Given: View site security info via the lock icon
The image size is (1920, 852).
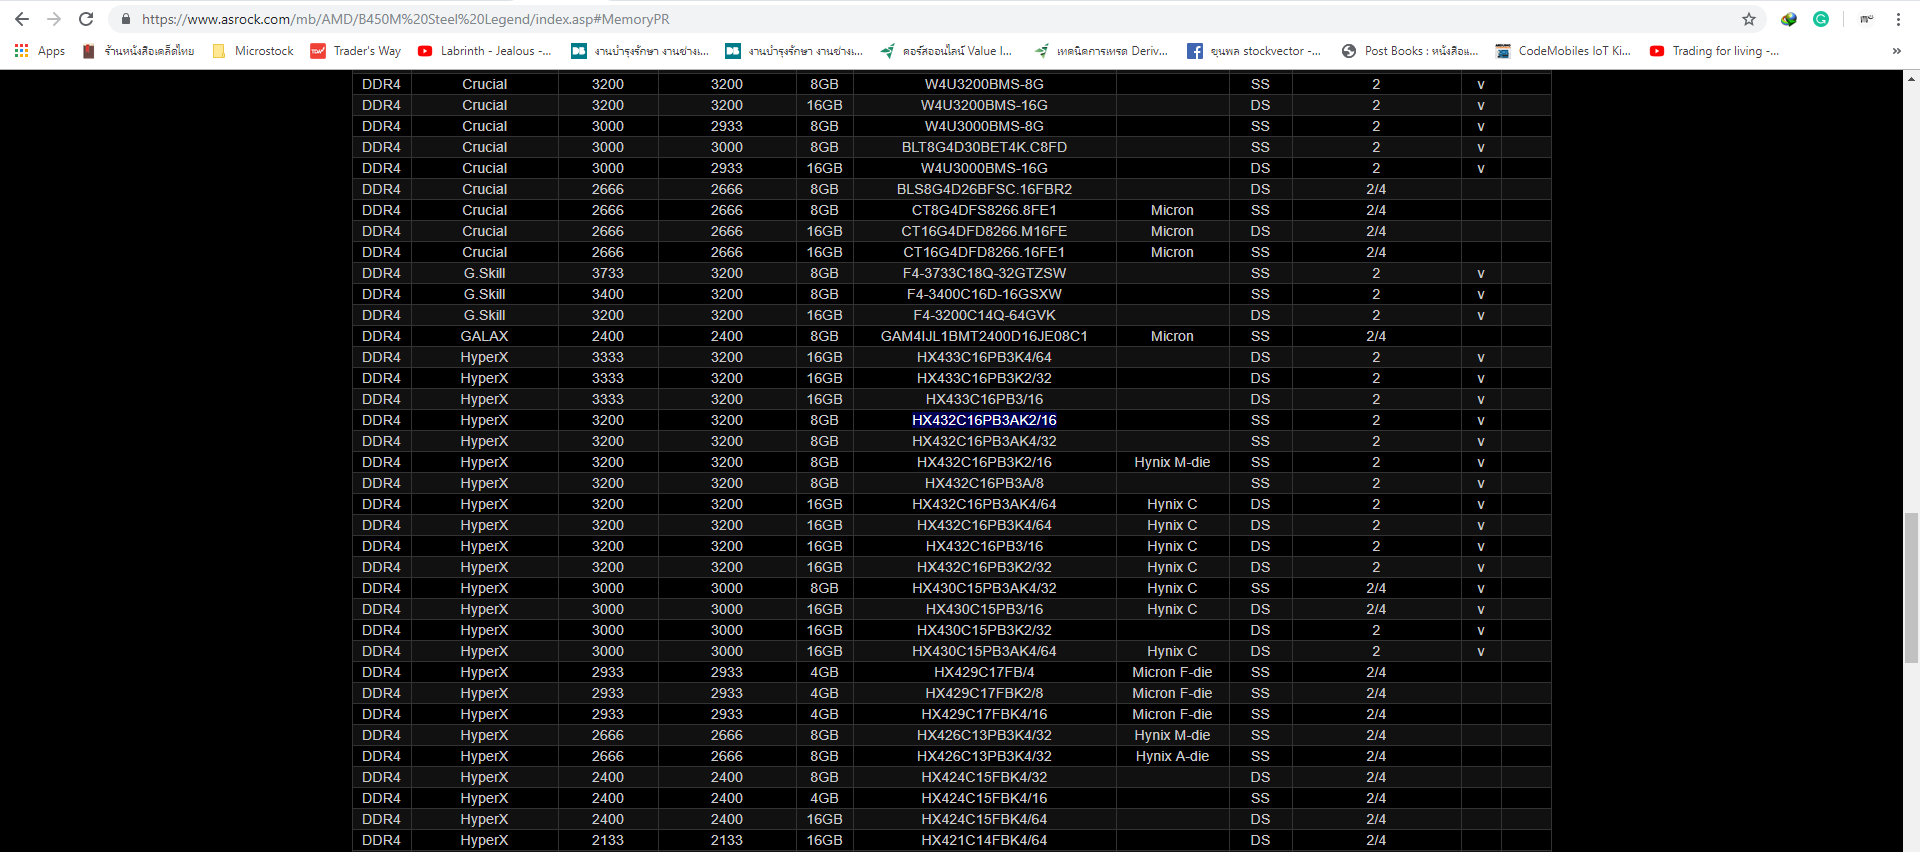Looking at the screenshot, I should [126, 19].
